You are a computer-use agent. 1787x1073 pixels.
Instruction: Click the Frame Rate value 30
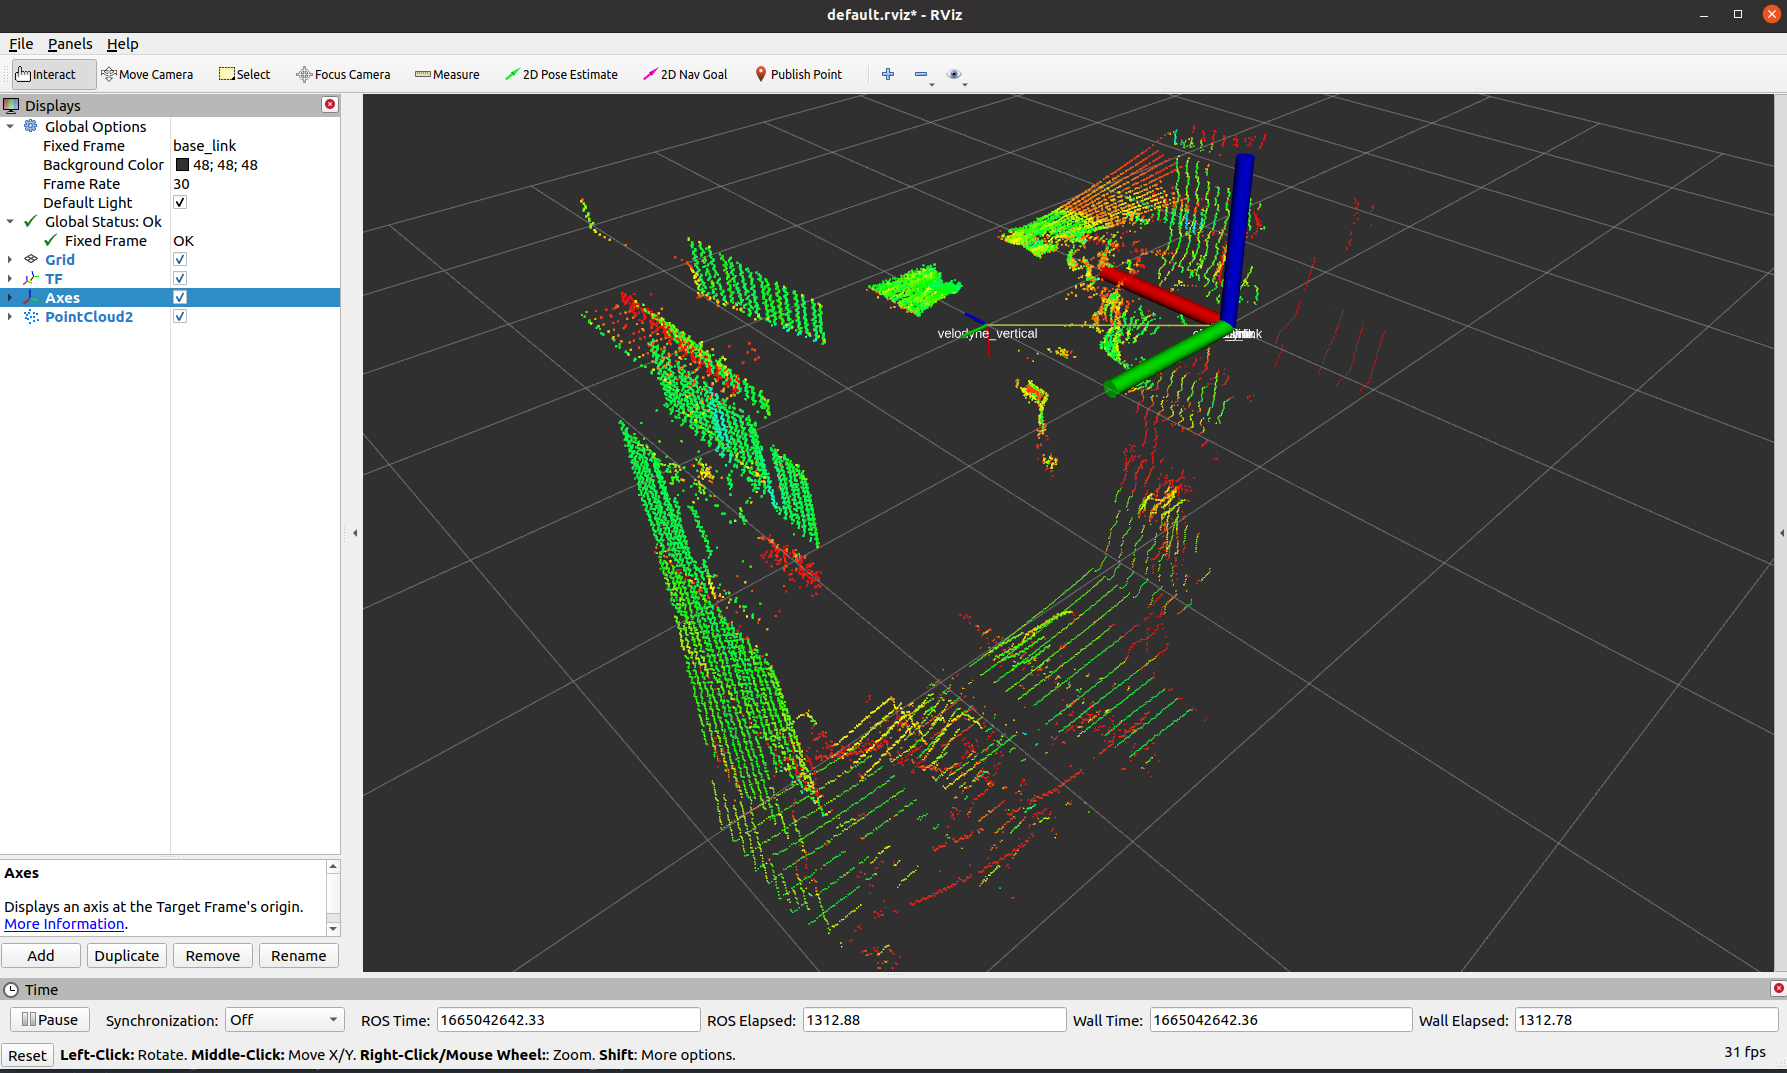181,183
